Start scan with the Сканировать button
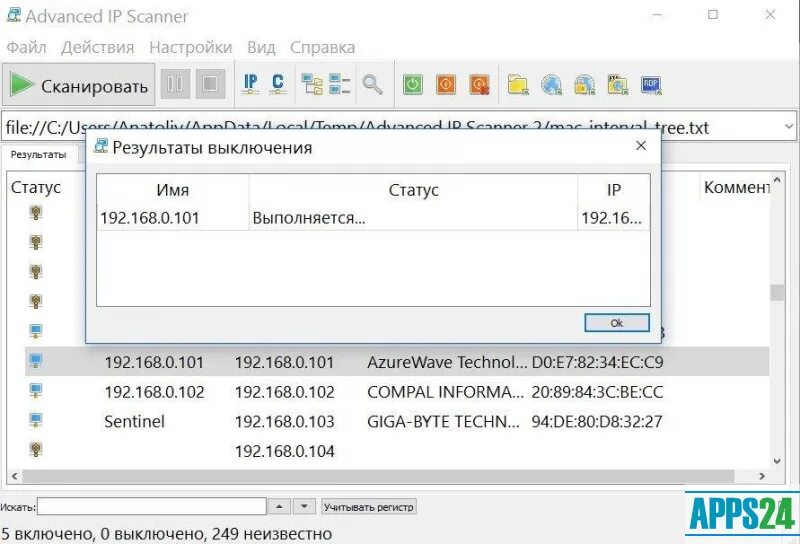 (79, 85)
